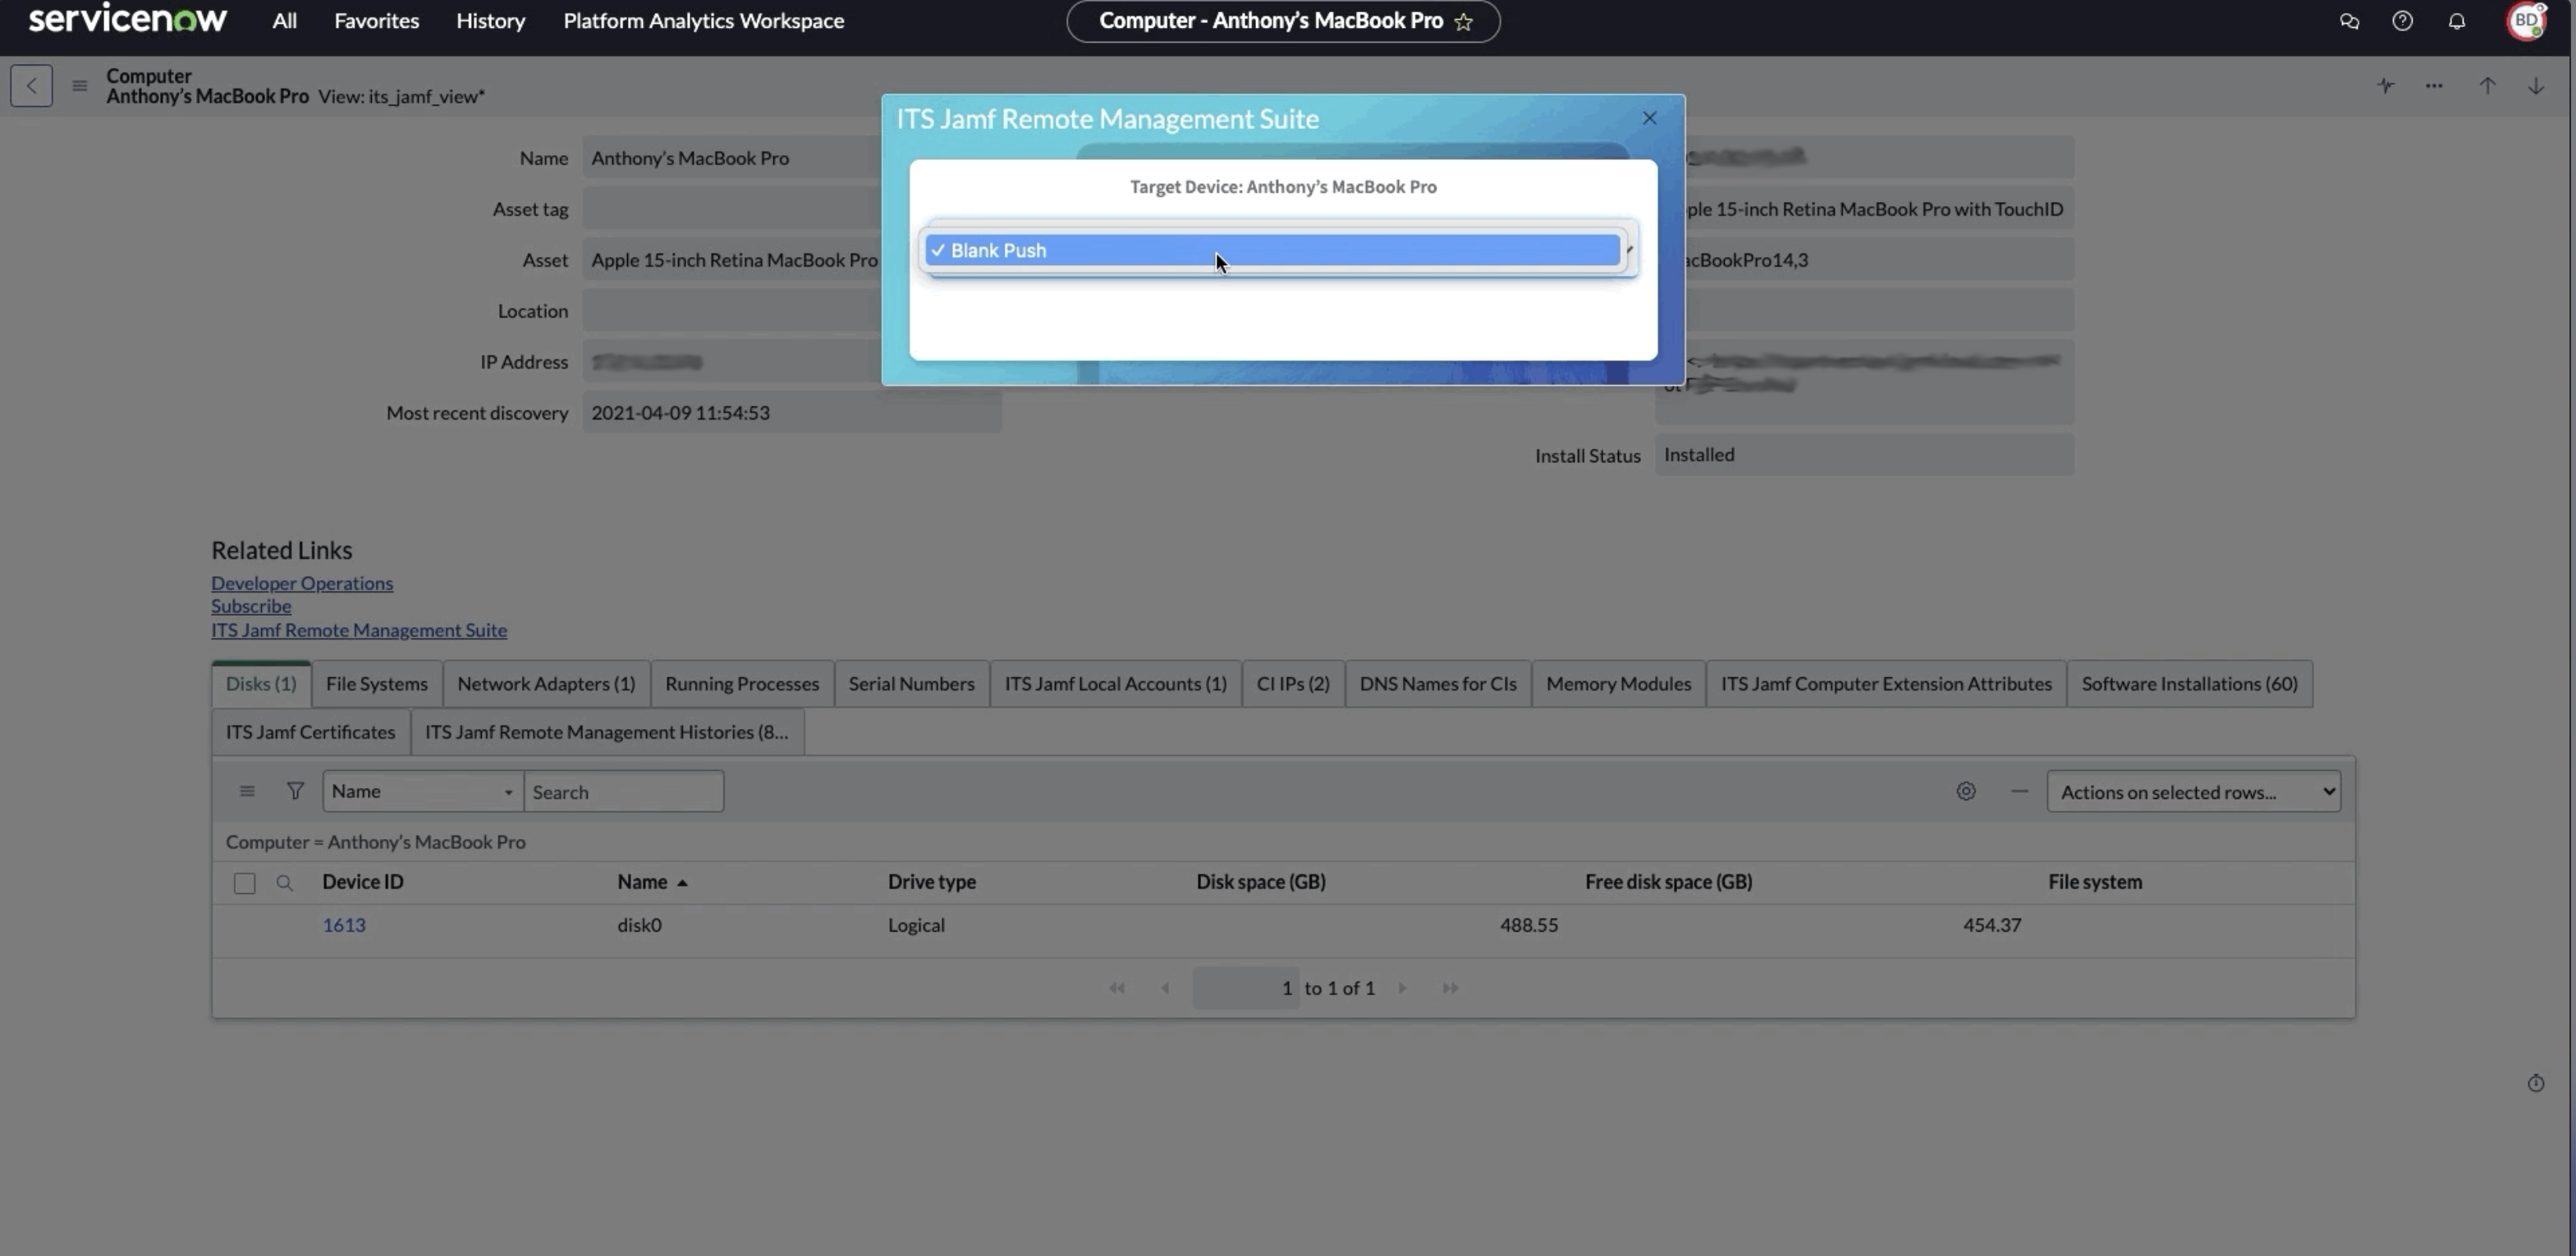Go to next page of list
2576x1256 pixels.
[1402, 988]
